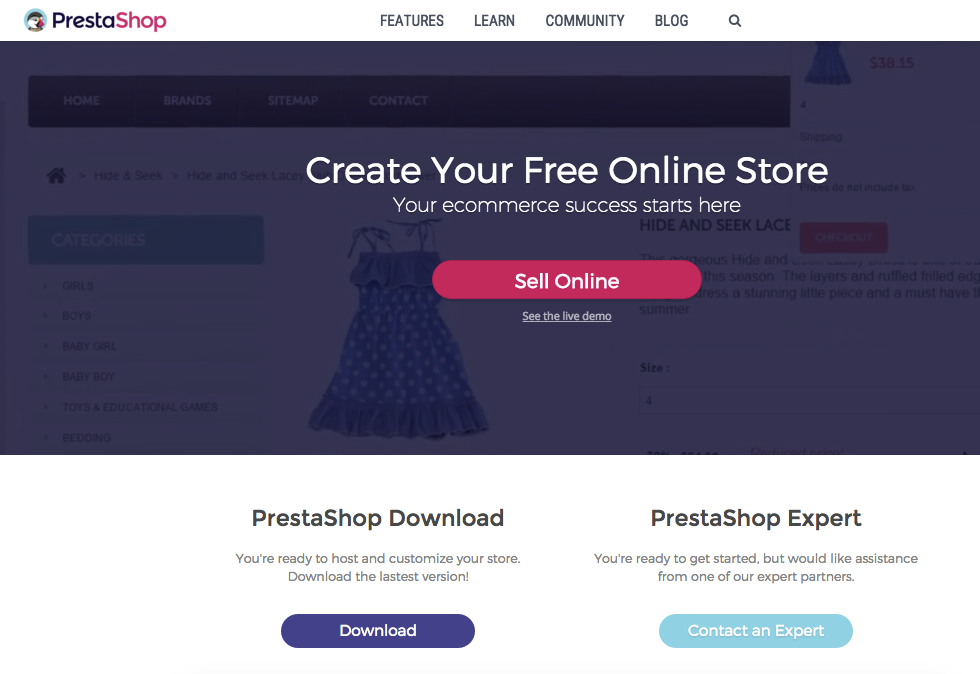Click the PrestaShop logo
The height and width of the screenshot is (674, 980).
(x=95, y=21)
